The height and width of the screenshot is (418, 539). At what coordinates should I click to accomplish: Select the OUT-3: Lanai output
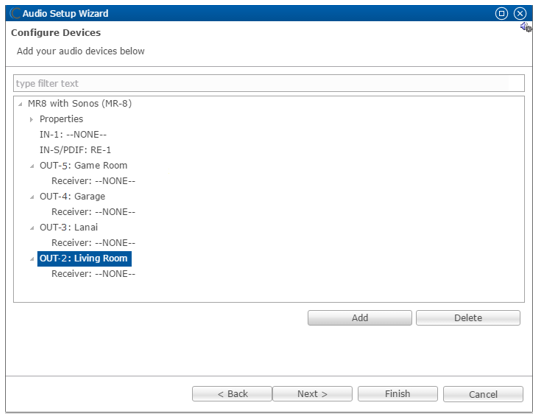68,227
